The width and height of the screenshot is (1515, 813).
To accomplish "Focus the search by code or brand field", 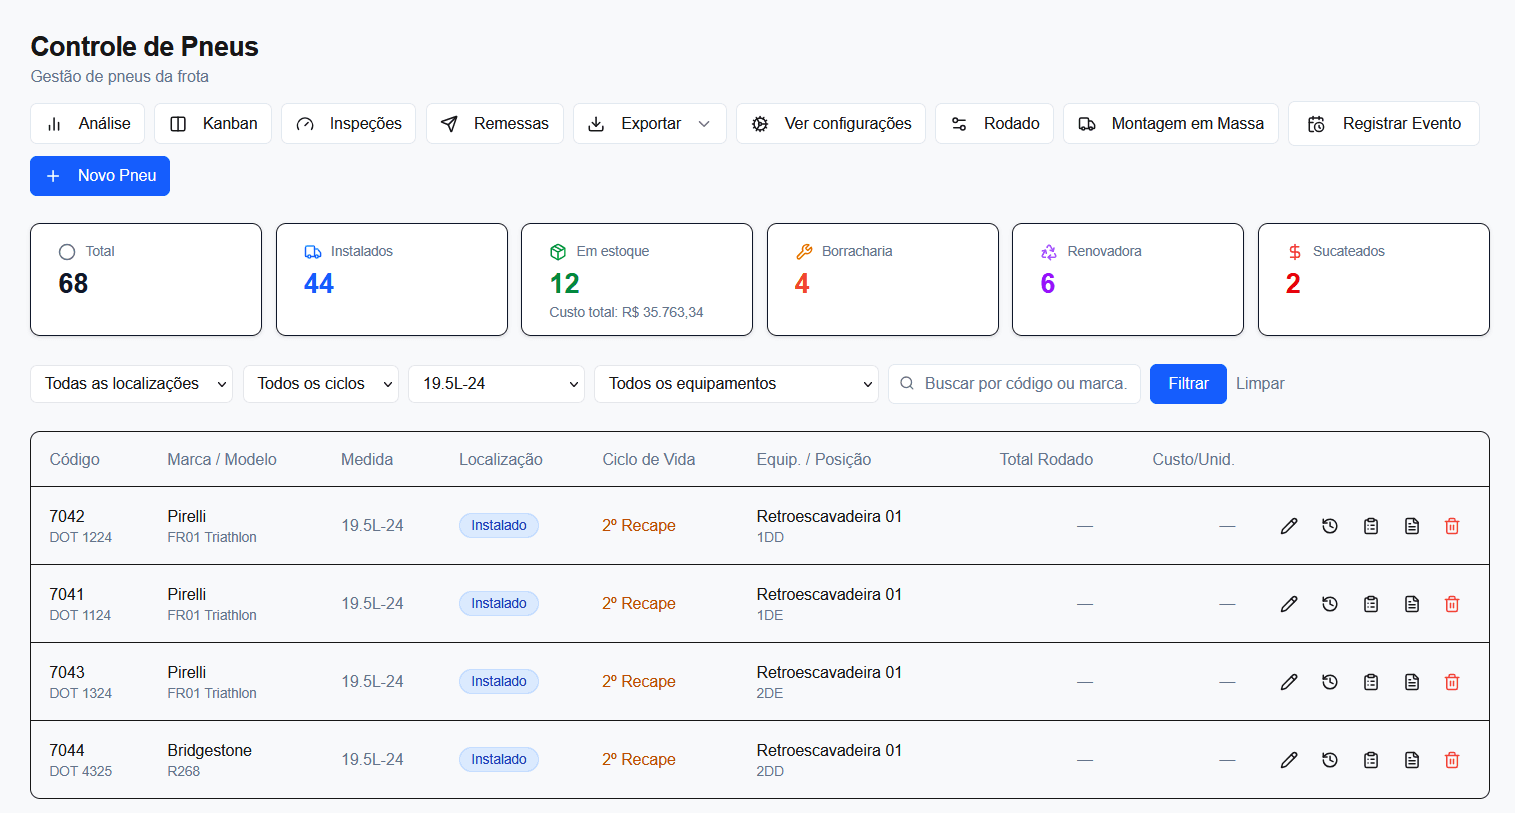I will tap(1014, 384).
